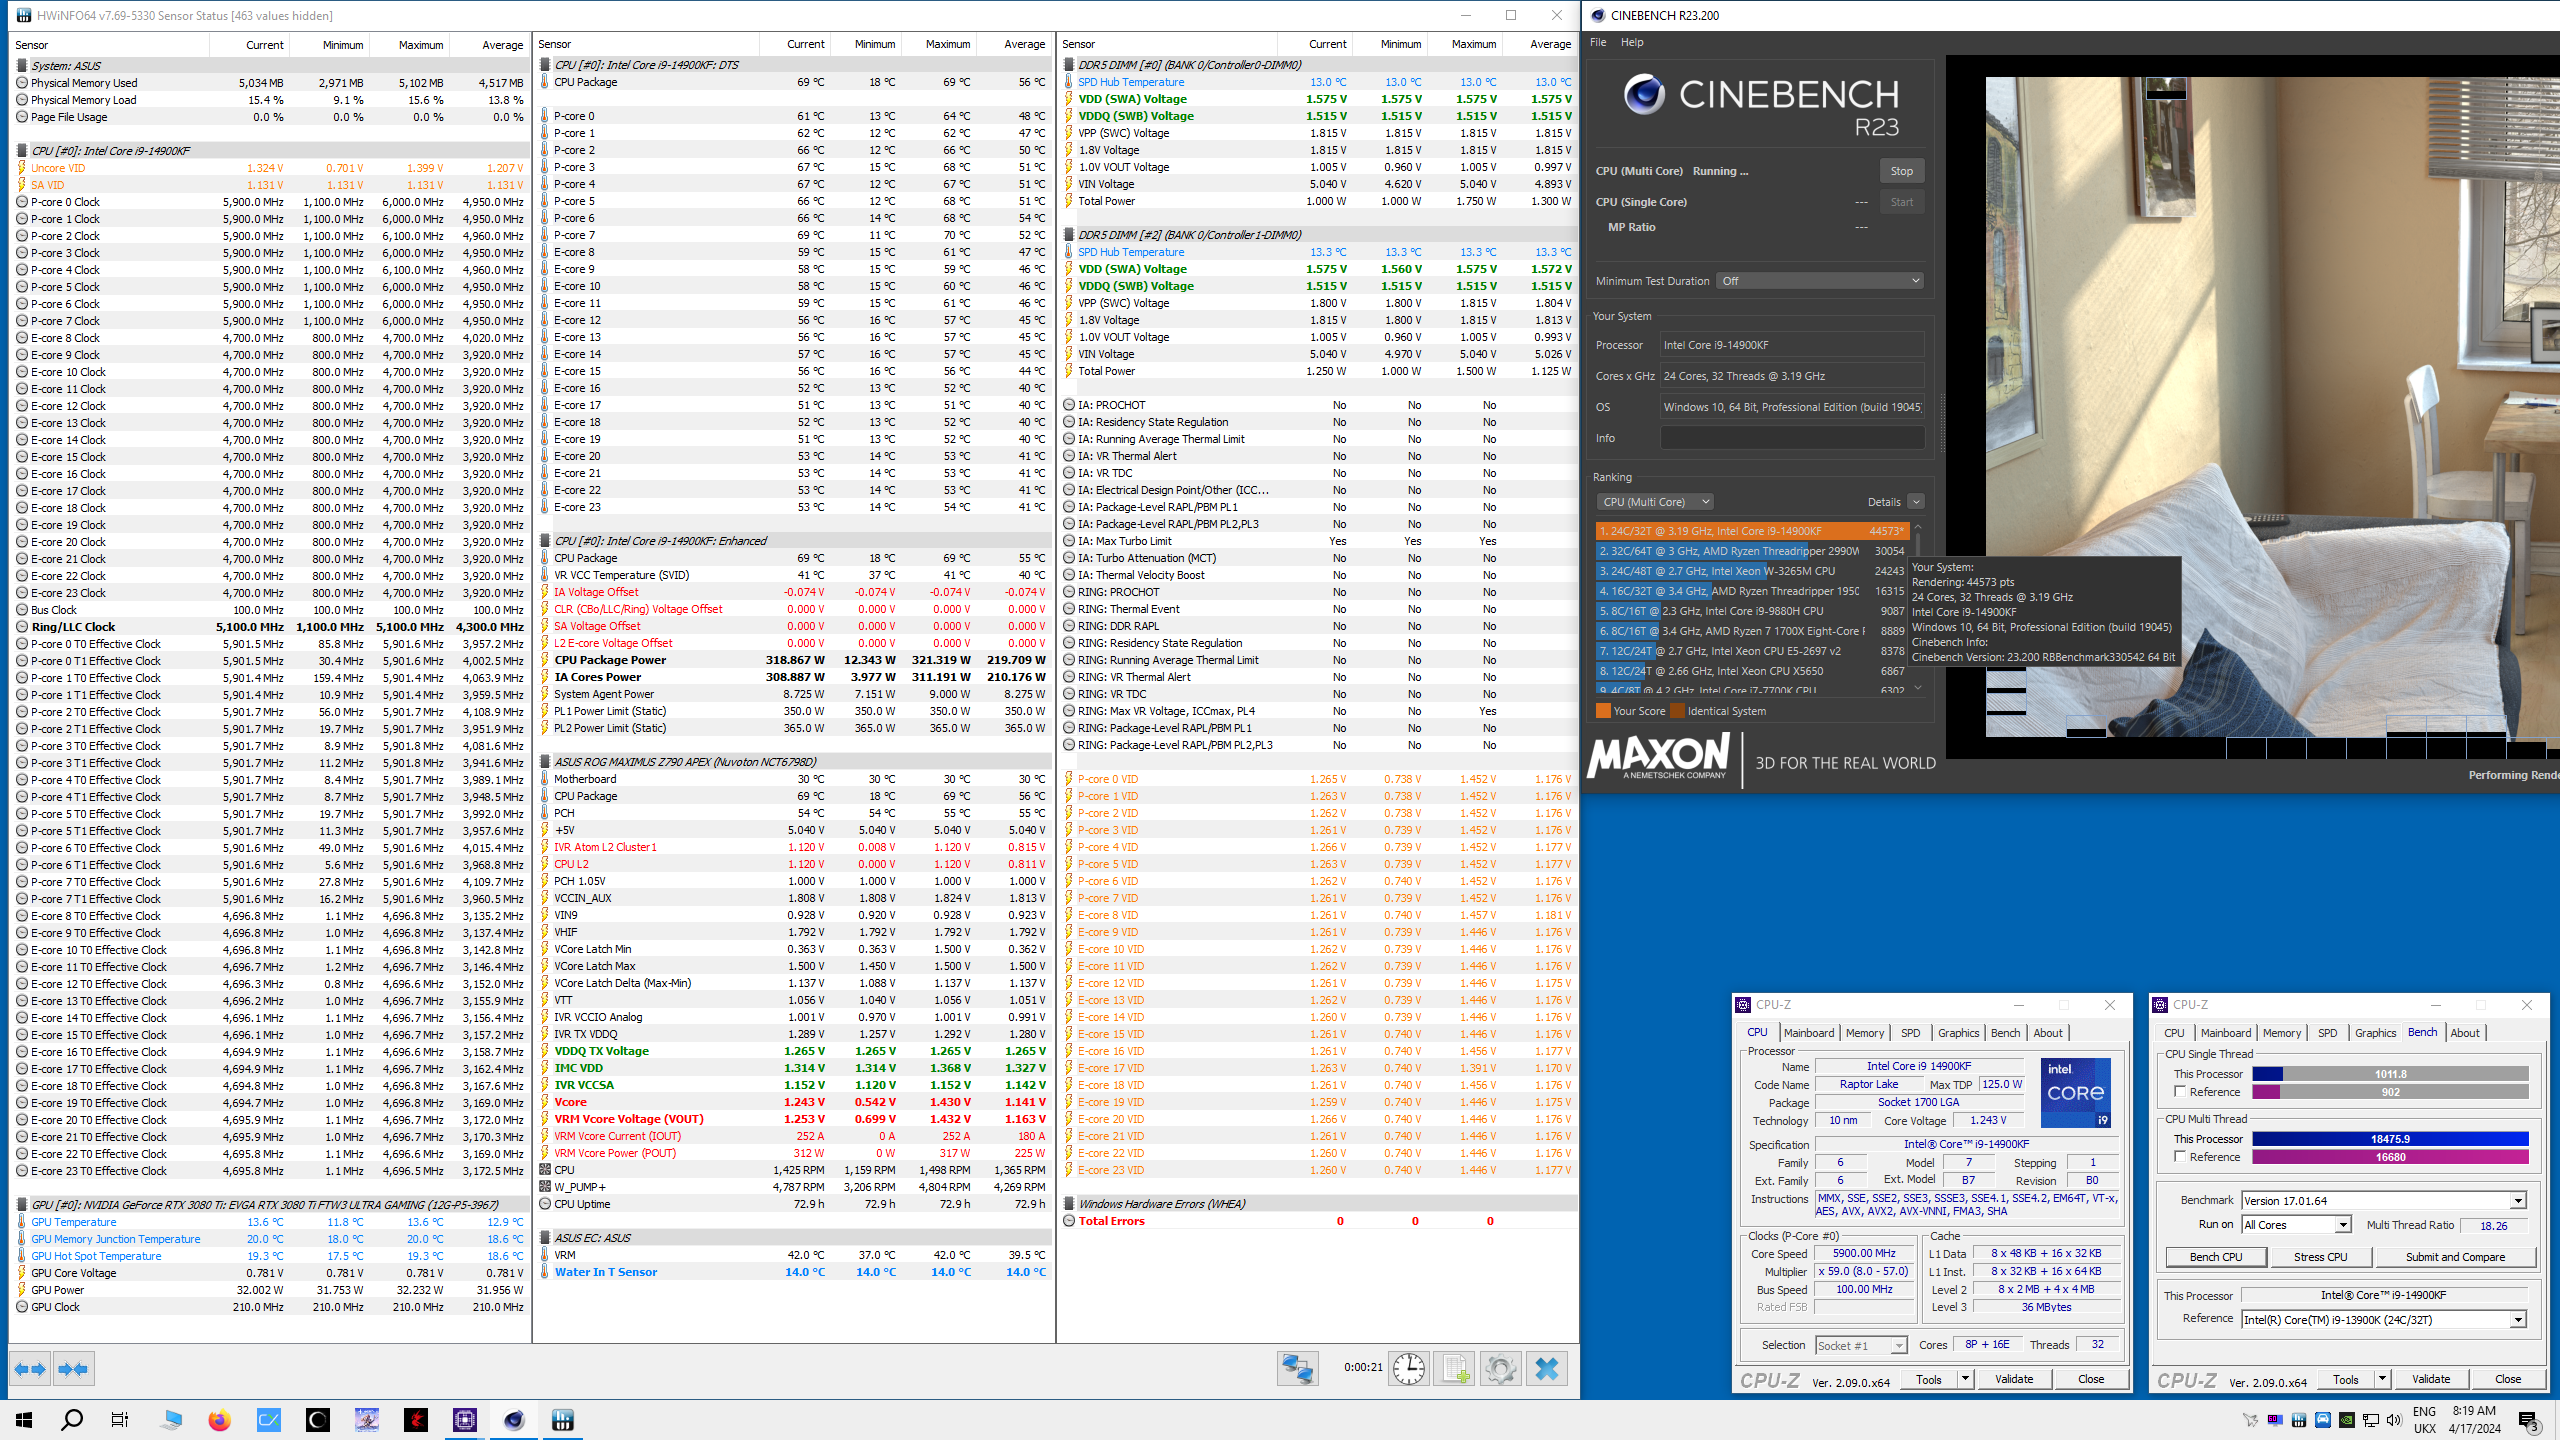Image resolution: width=2560 pixels, height=1440 pixels.
Task: Click Multi Thread Reference 16680 bar
Action: click(x=2391, y=1157)
